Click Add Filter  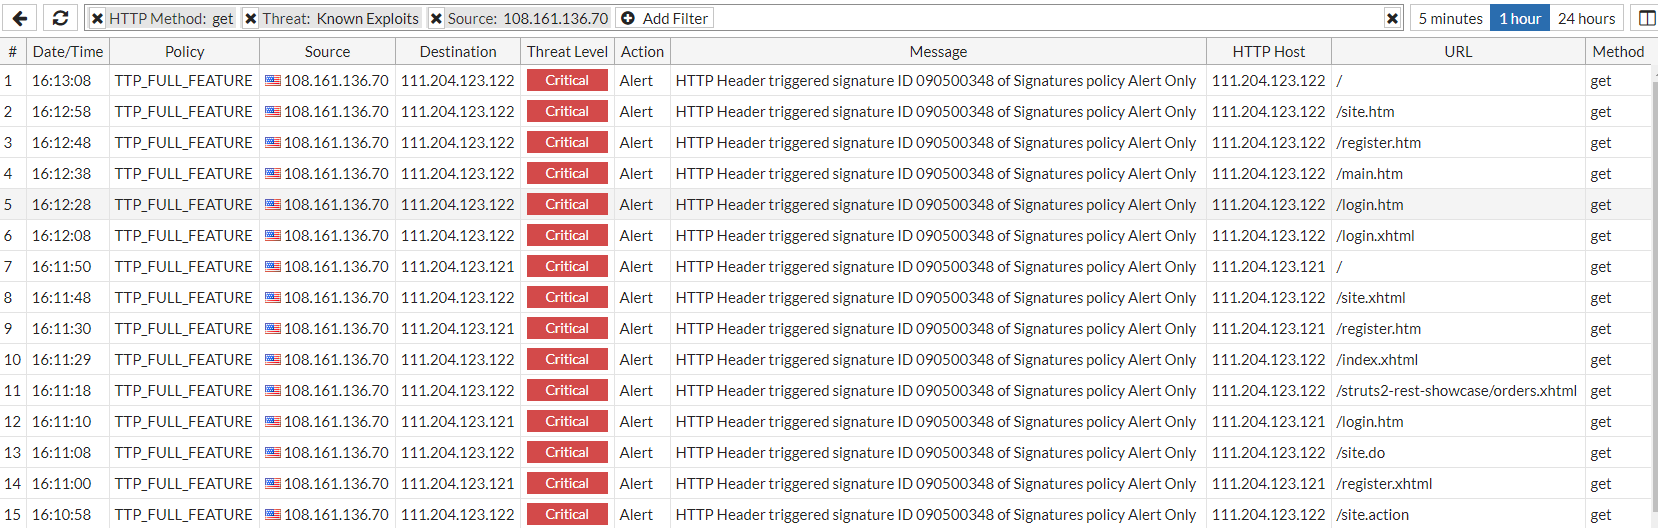click(x=664, y=18)
